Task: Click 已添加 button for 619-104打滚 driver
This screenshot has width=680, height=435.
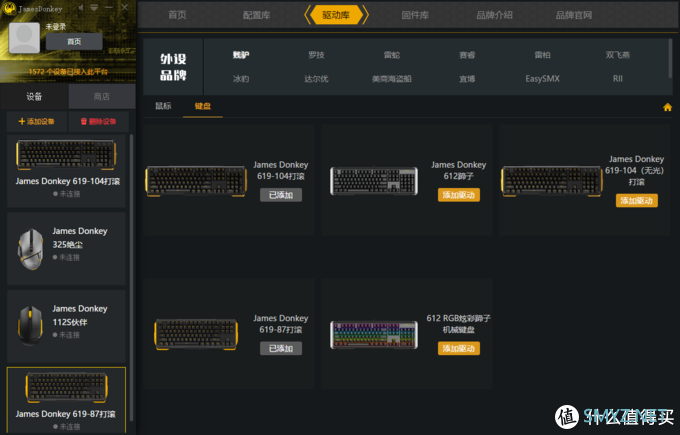Action: point(281,195)
